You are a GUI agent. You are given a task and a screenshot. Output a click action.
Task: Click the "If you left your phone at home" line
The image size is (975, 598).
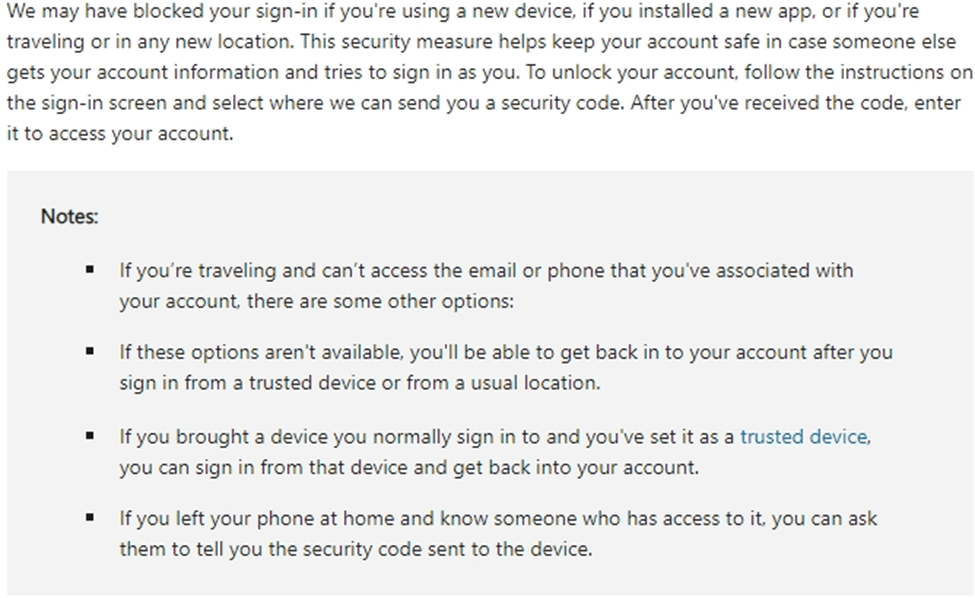[x=498, y=519]
